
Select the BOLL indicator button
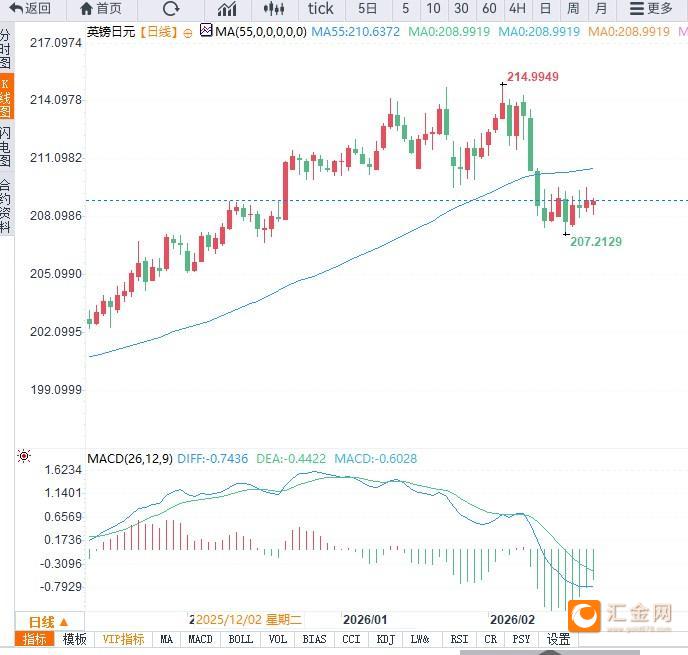[241, 639]
